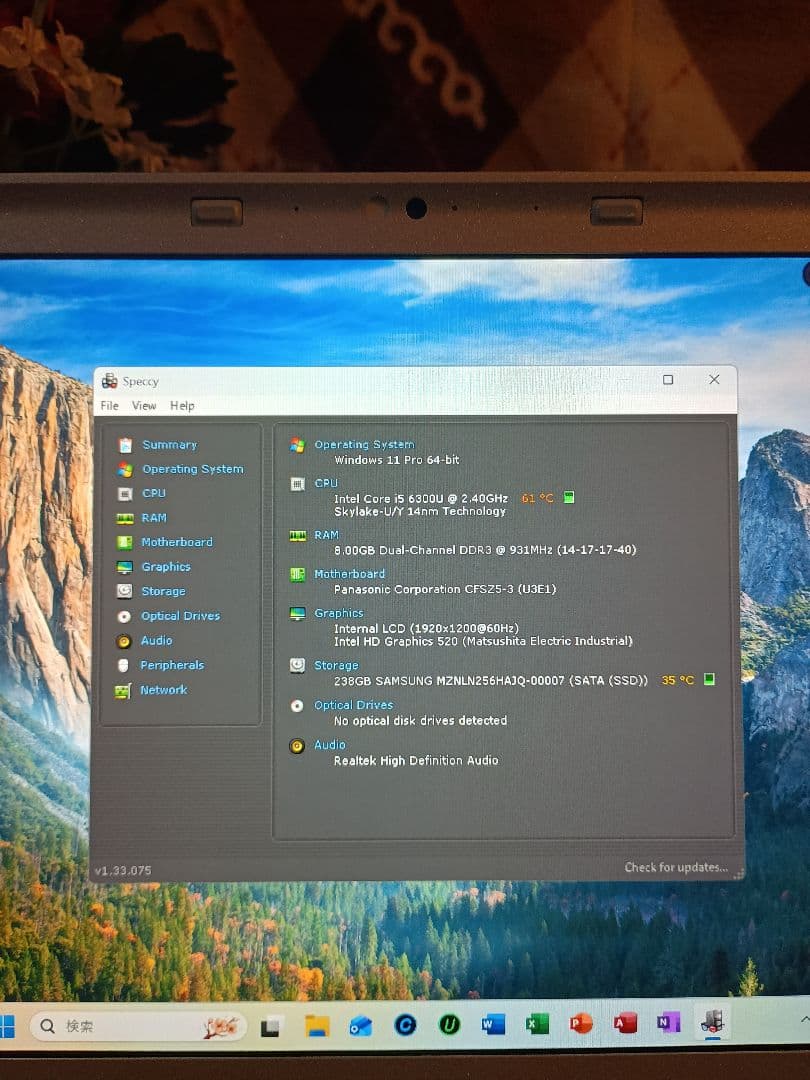This screenshot has width=810, height=1080.
Task: Maximize the Speccy window
Action: click(668, 380)
